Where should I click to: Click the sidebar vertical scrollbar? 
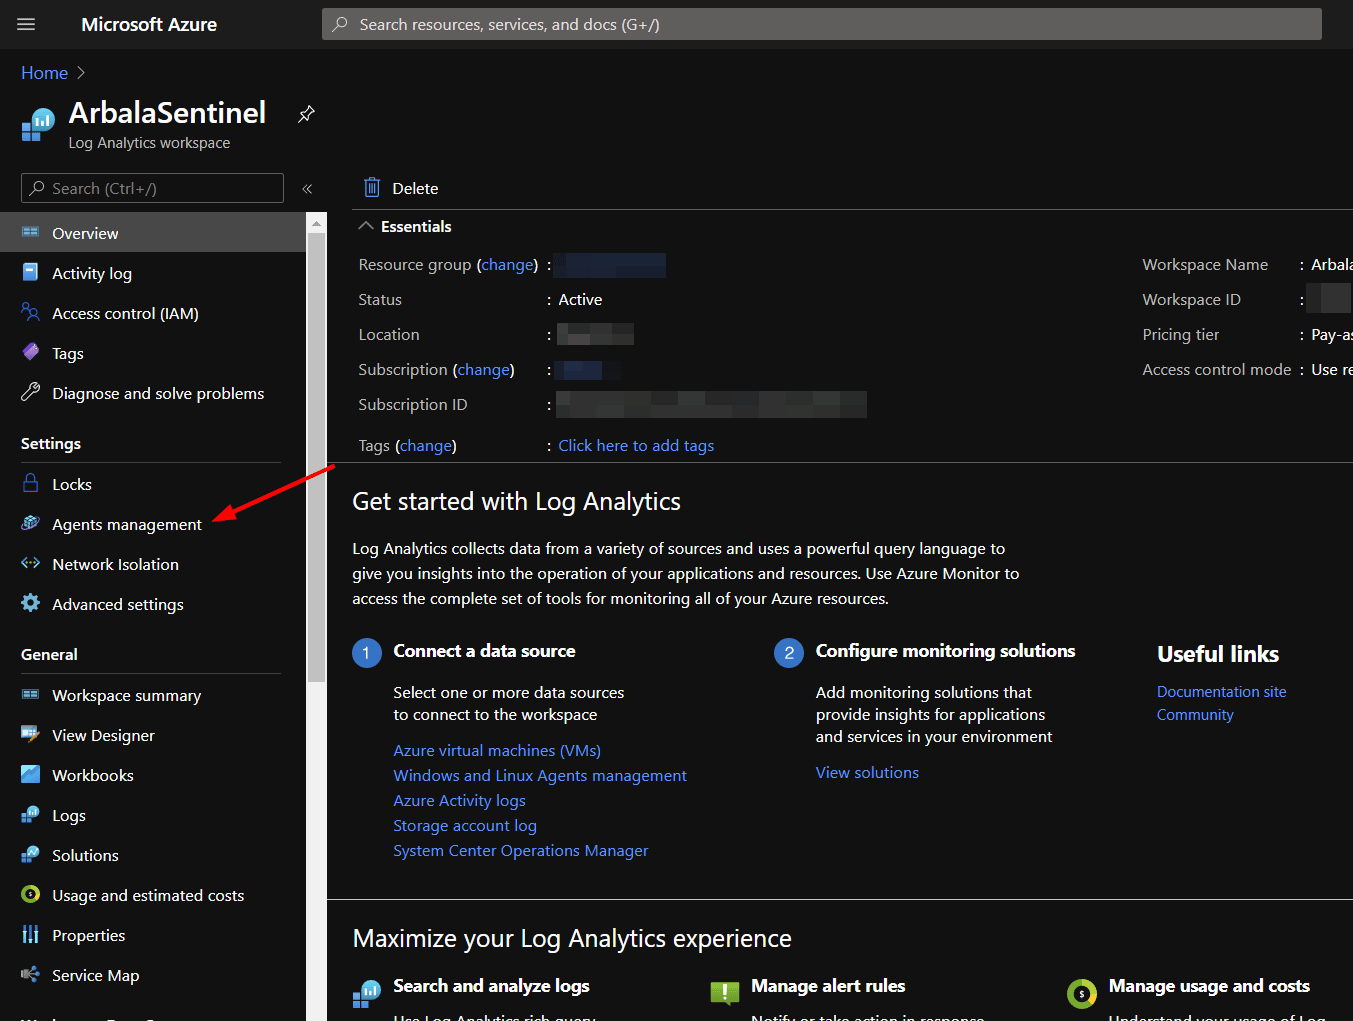(x=317, y=456)
